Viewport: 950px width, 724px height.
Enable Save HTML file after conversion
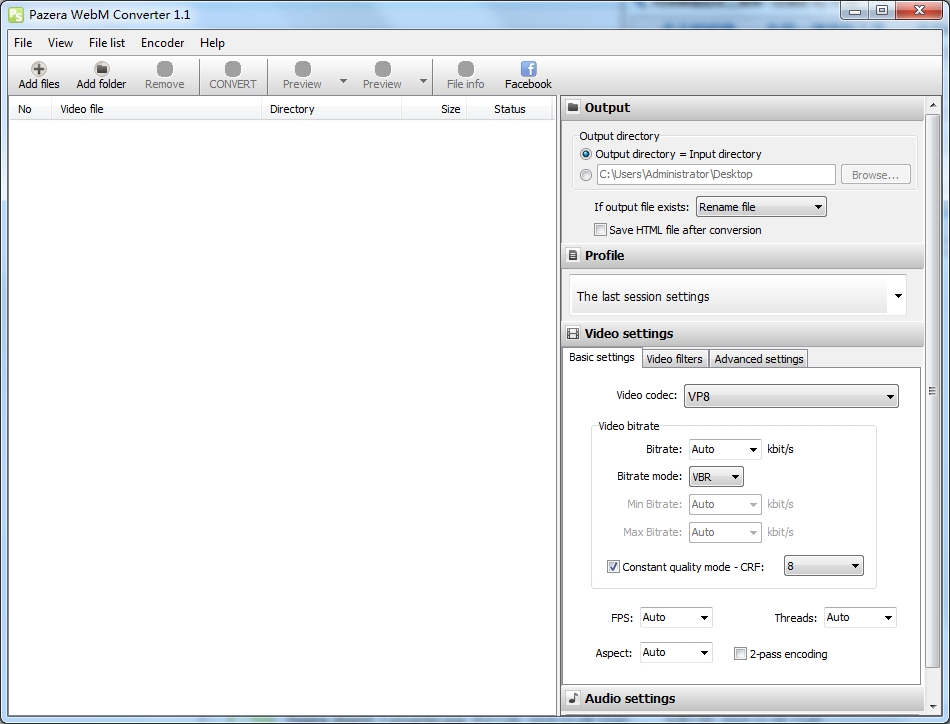[x=600, y=230]
